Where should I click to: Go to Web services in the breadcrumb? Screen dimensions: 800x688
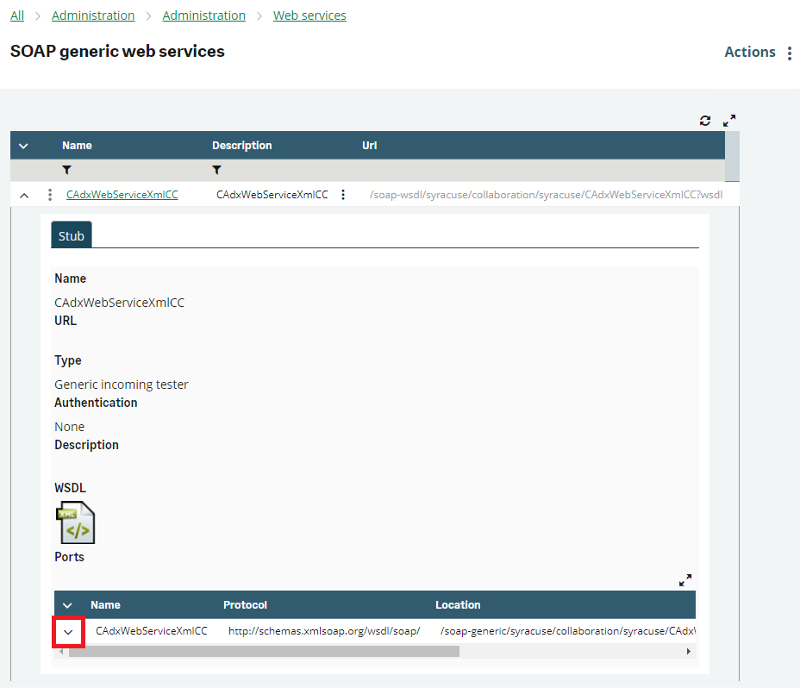tap(310, 16)
